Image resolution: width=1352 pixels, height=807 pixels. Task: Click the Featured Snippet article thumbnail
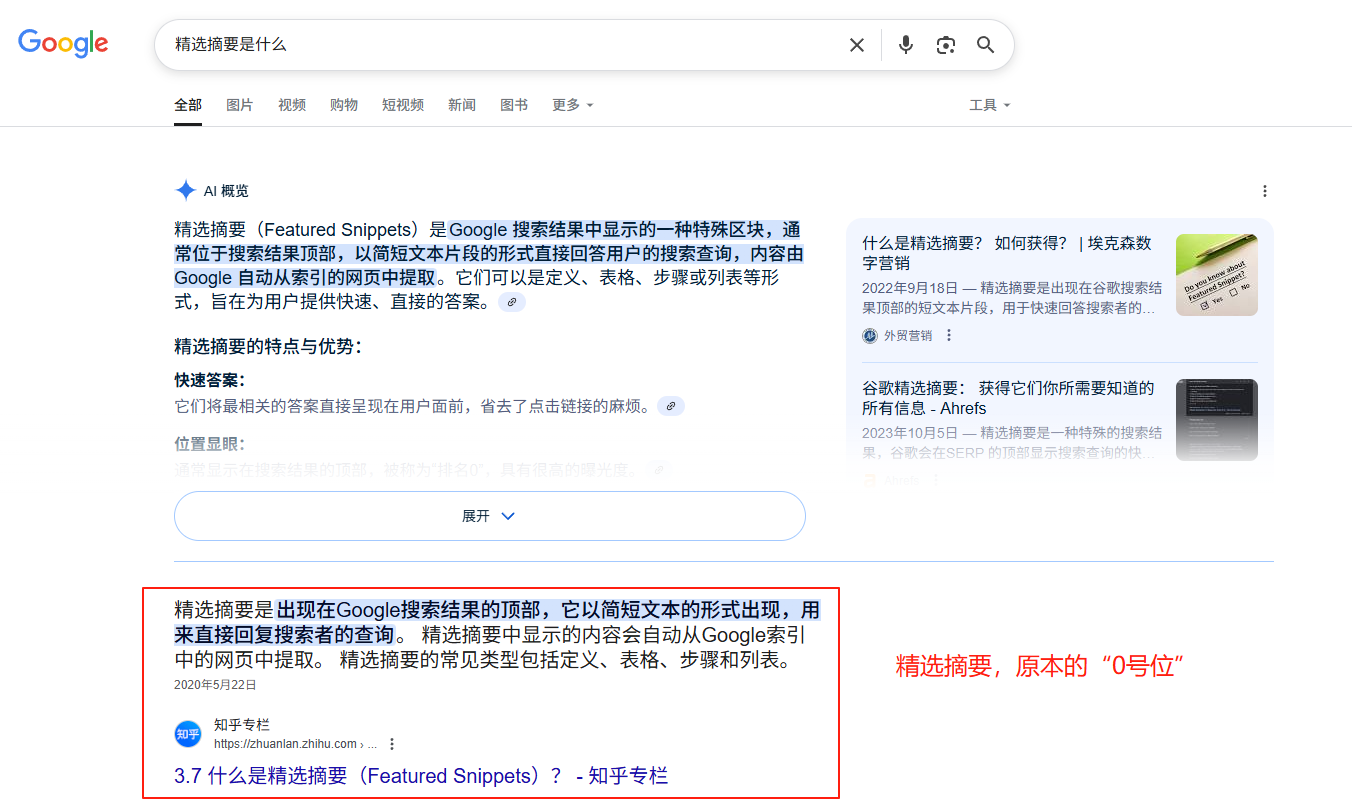(1216, 275)
